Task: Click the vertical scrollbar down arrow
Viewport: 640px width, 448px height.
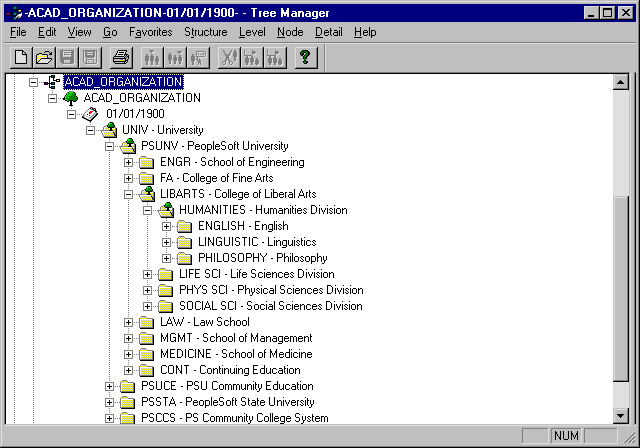Action: point(621,416)
